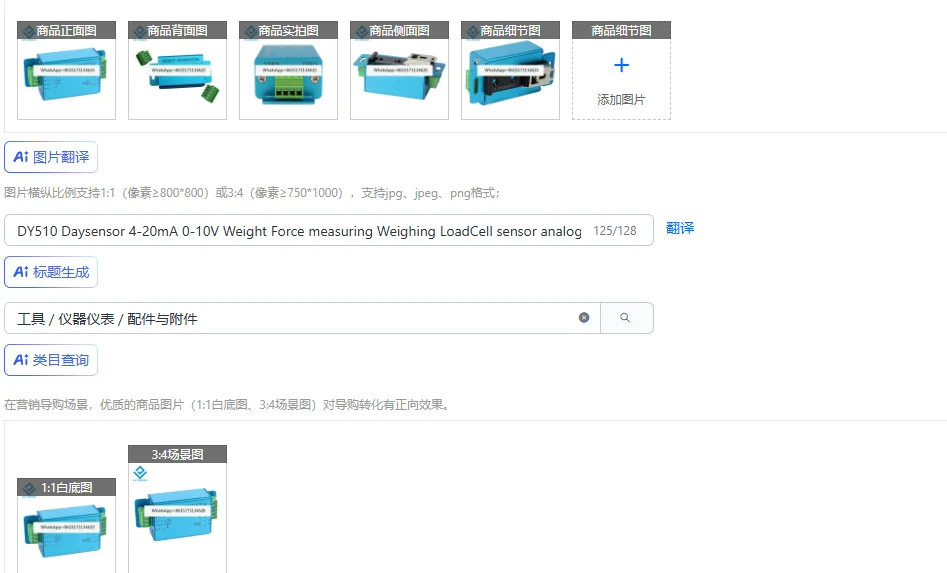Click the 125/128 character counter text
Screen dimensions: 947x573
(615, 231)
